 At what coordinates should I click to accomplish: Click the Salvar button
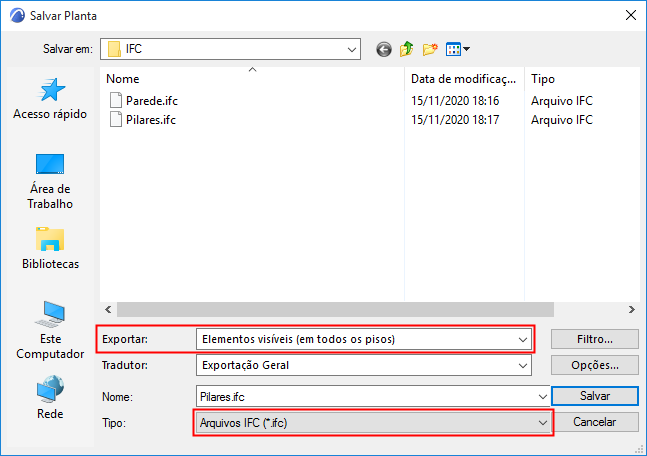(x=594, y=397)
